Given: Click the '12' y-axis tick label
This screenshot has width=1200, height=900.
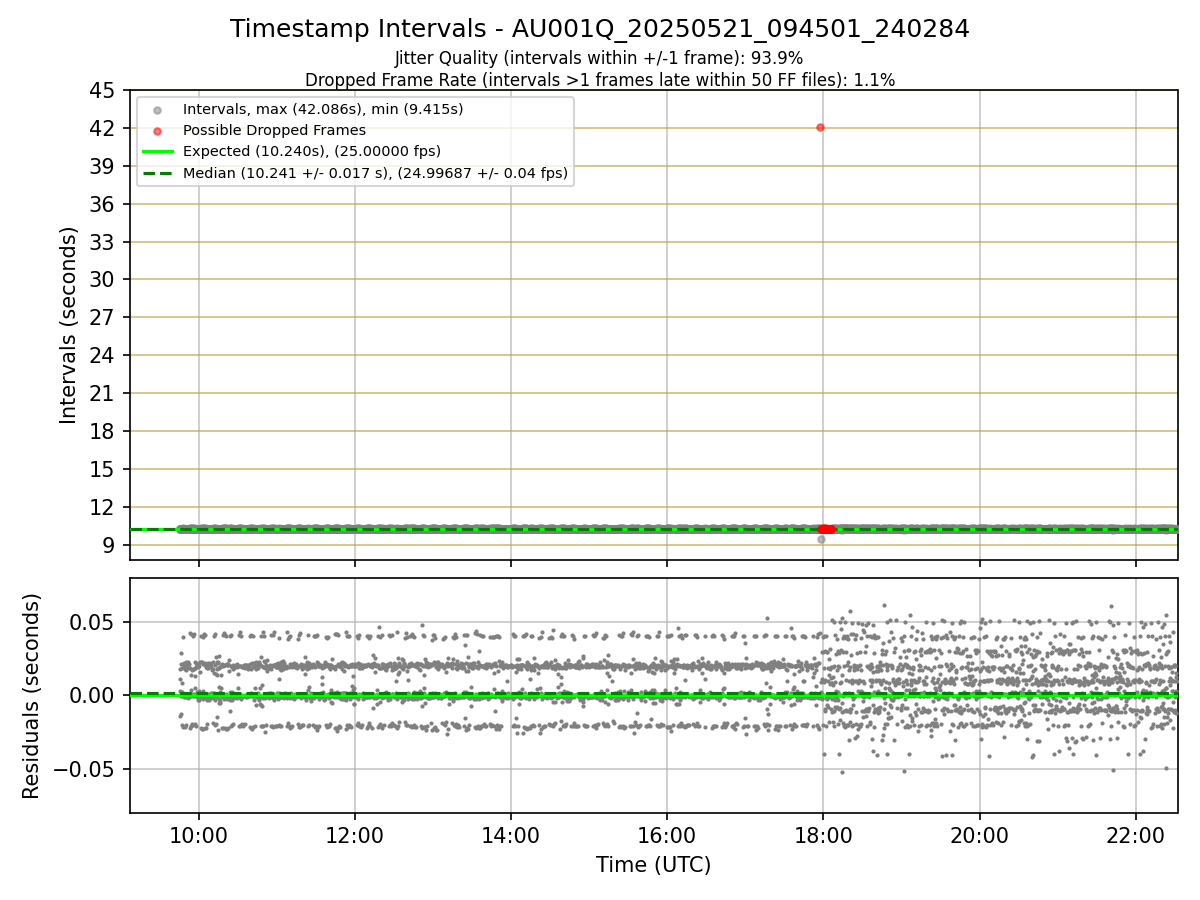Looking at the screenshot, I should tap(102, 507).
